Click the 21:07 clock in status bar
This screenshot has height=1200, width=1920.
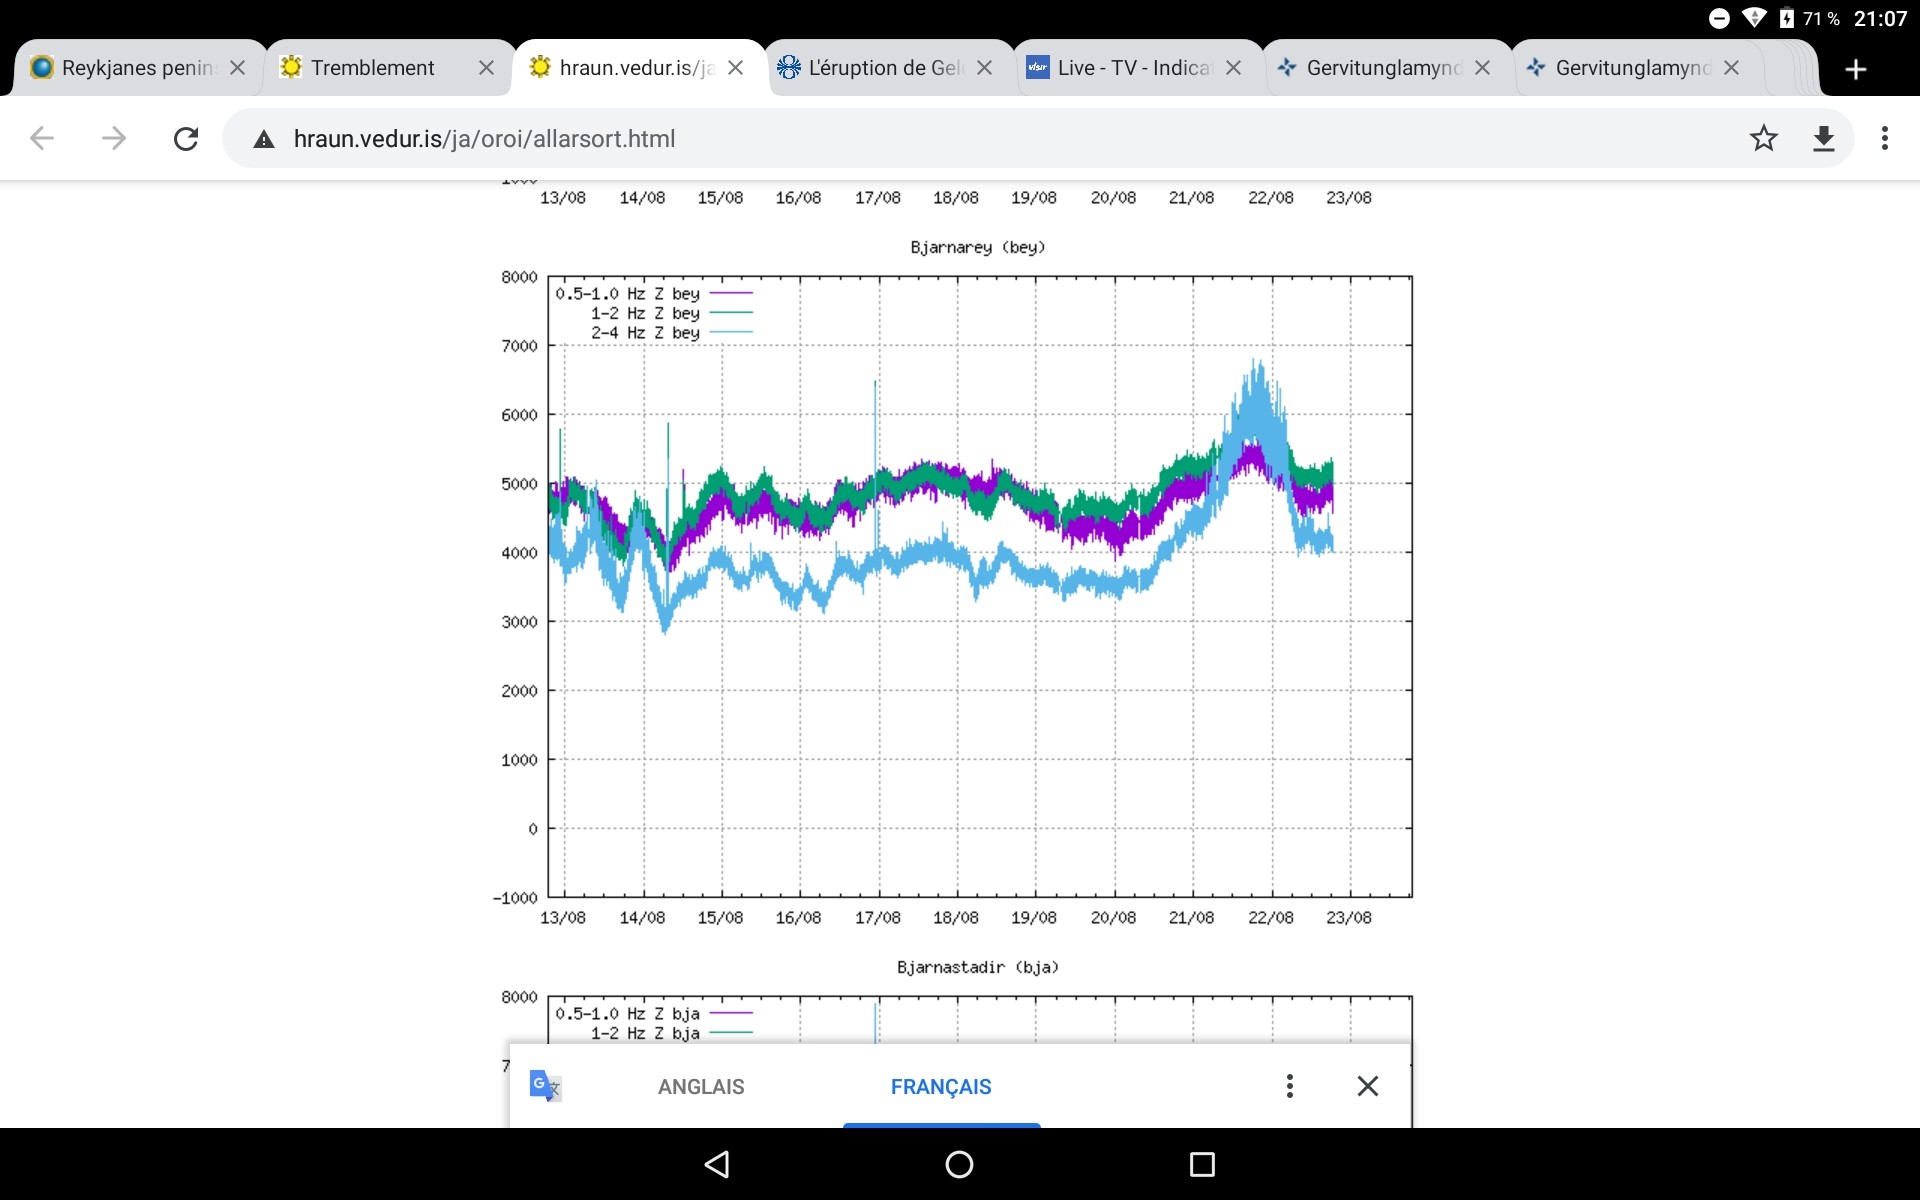pos(1880,18)
